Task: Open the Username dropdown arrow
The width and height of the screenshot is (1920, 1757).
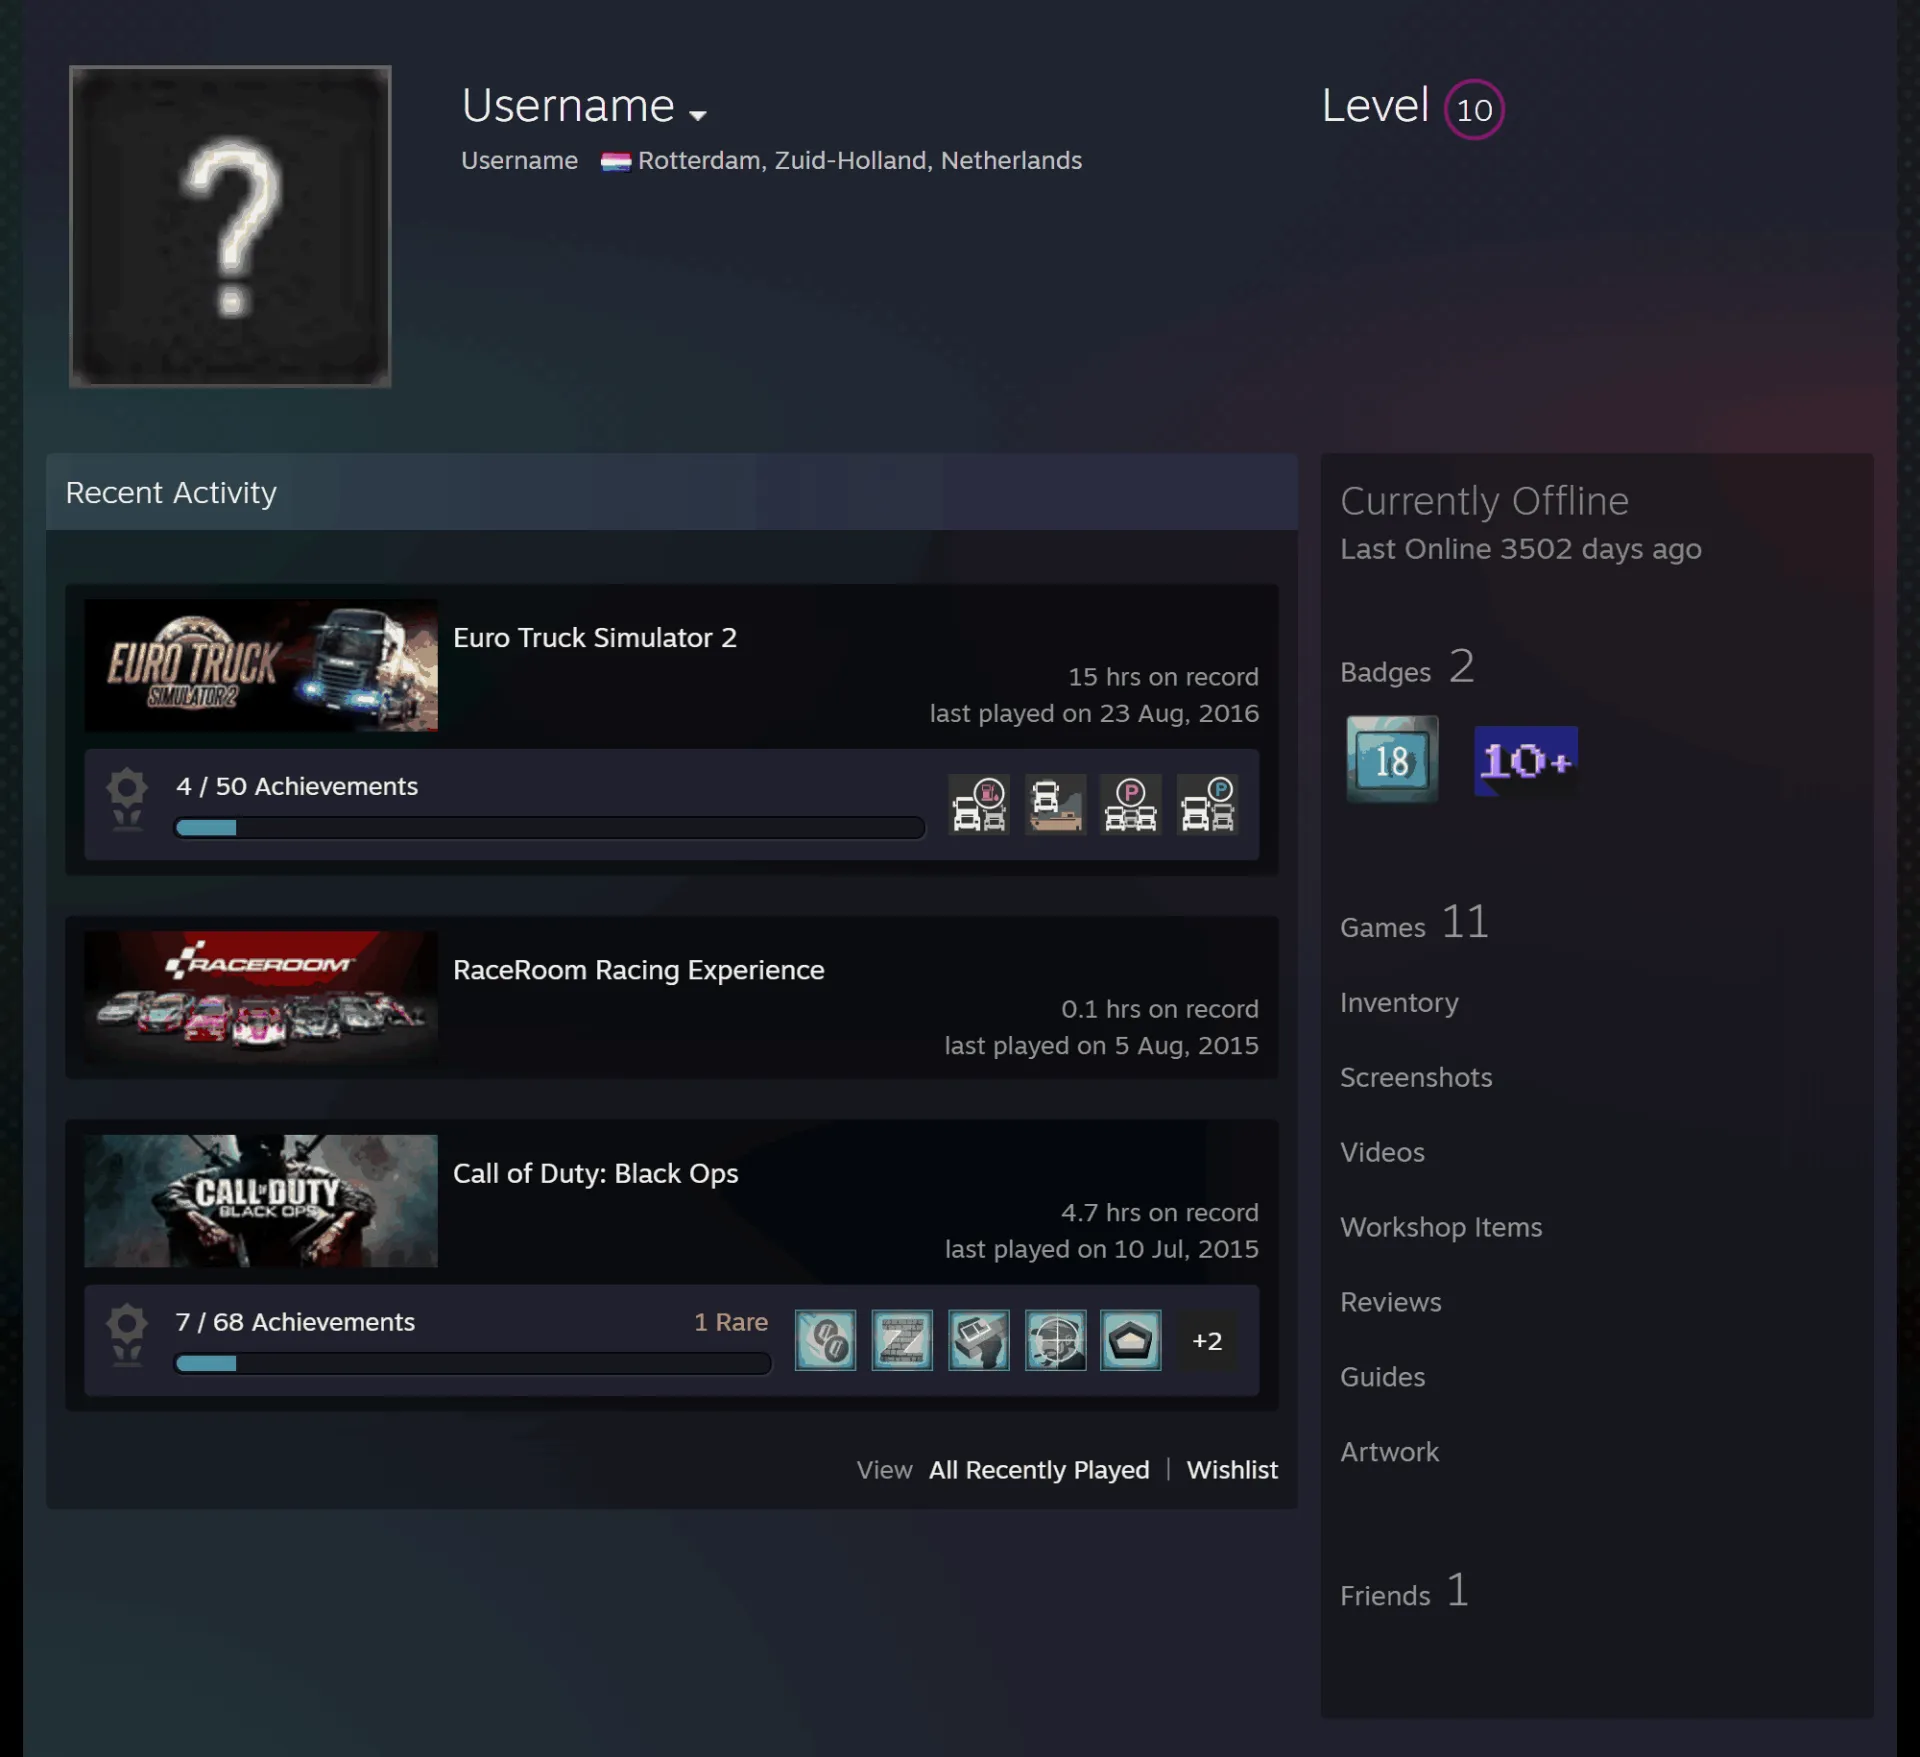Action: click(698, 115)
